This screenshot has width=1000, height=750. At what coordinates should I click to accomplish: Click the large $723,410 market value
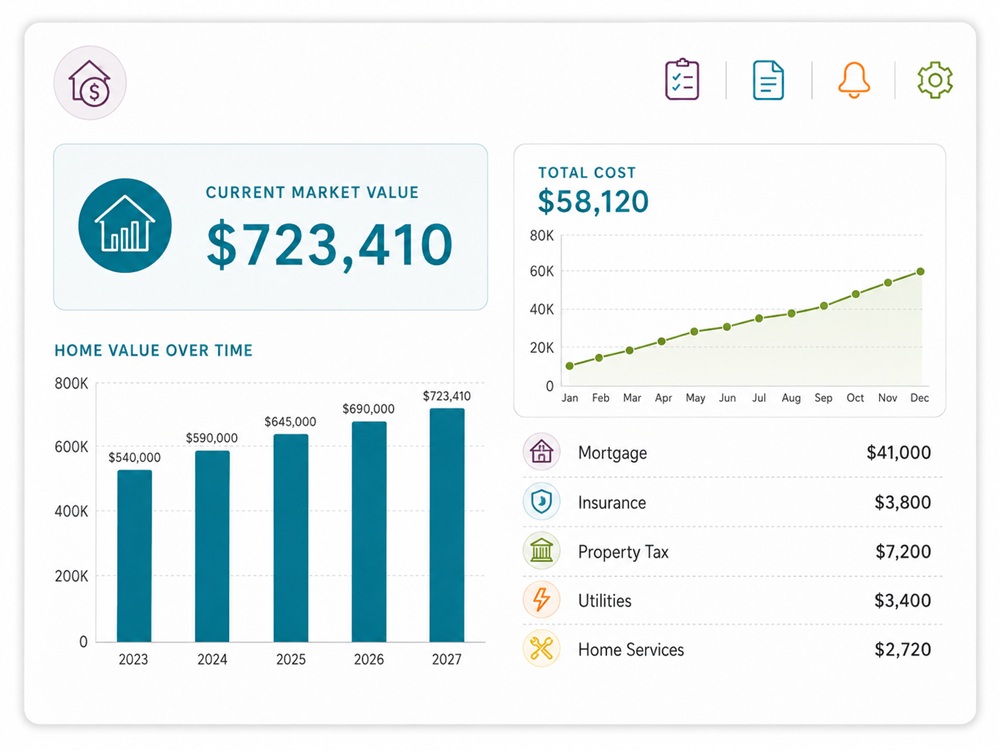(330, 245)
